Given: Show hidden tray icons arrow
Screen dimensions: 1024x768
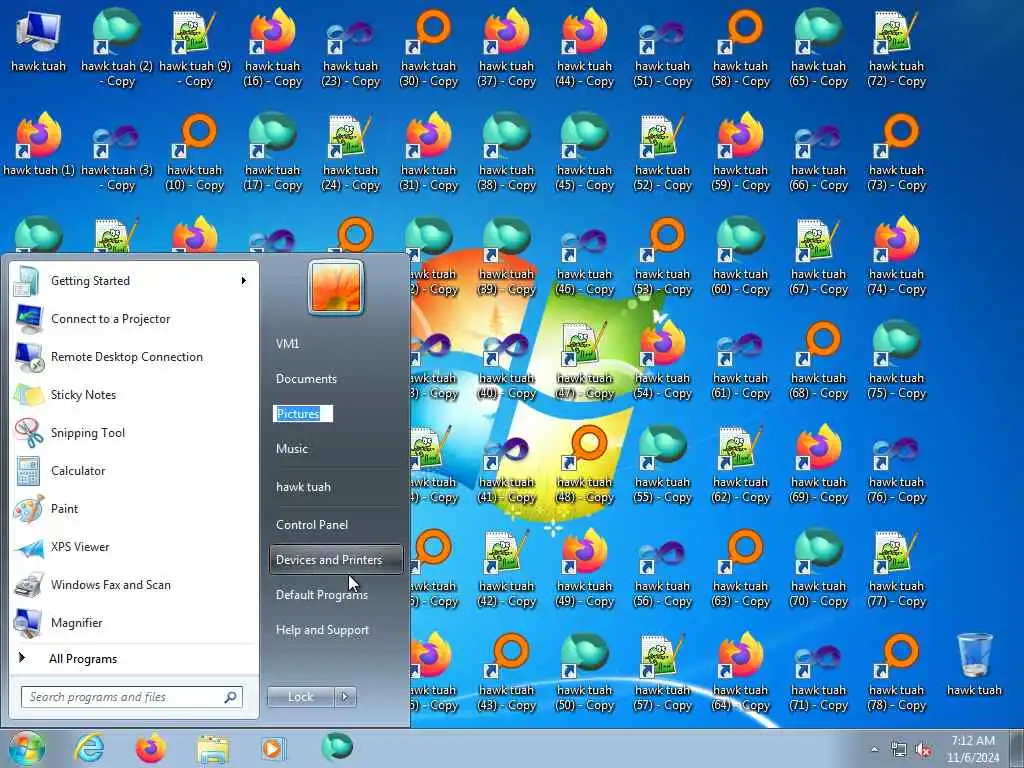Looking at the screenshot, I should 874,750.
